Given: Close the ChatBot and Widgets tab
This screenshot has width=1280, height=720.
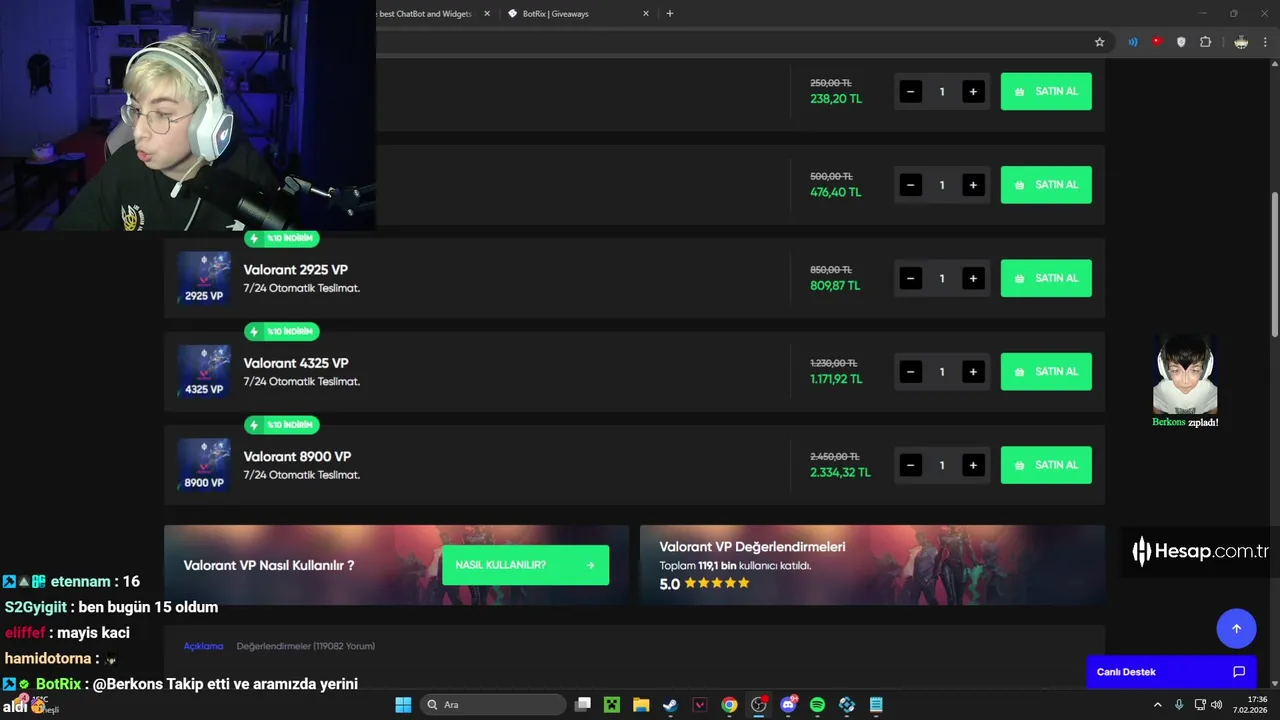Looking at the screenshot, I should click(x=487, y=14).
